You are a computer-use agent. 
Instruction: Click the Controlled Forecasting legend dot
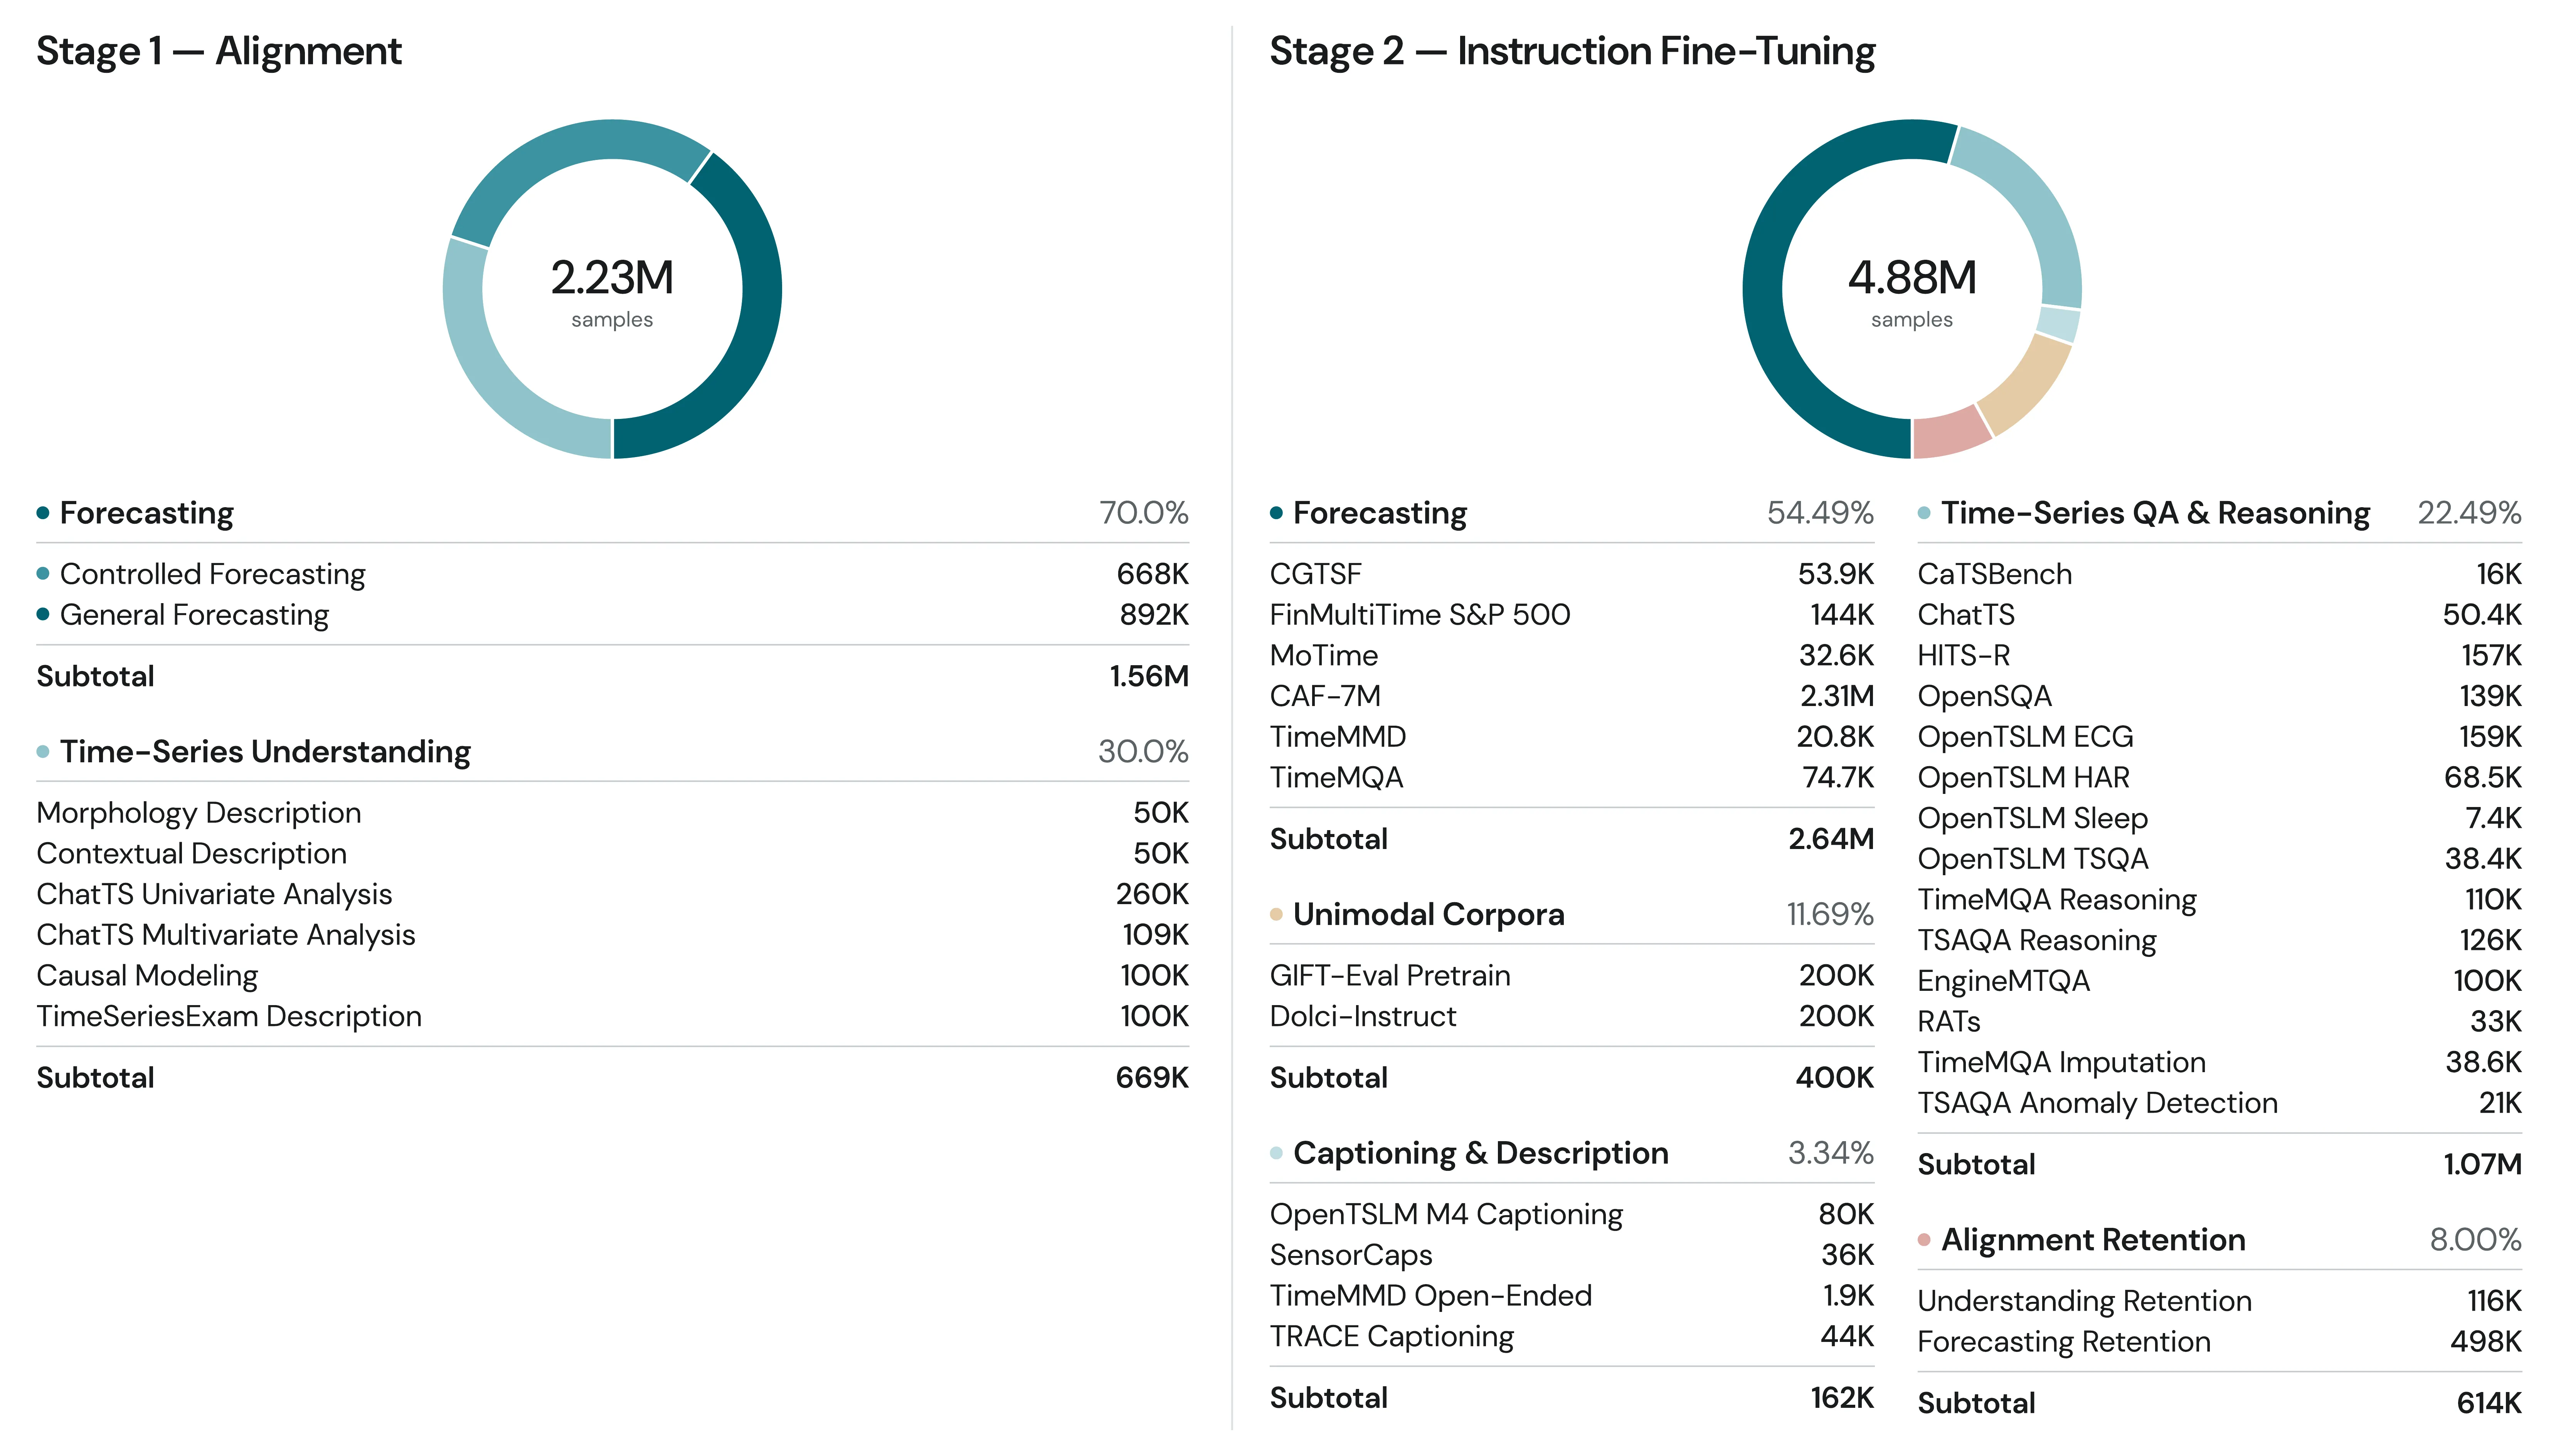tap(43, 574)
